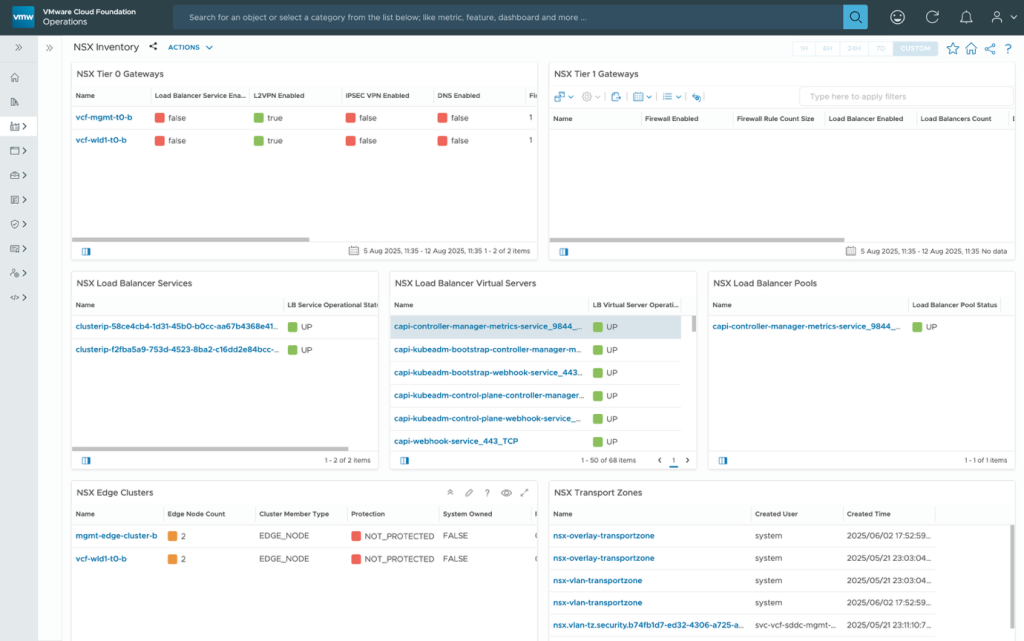
Task: Edit the NSX Edge Clusters widget
Action: pos(468,493)
